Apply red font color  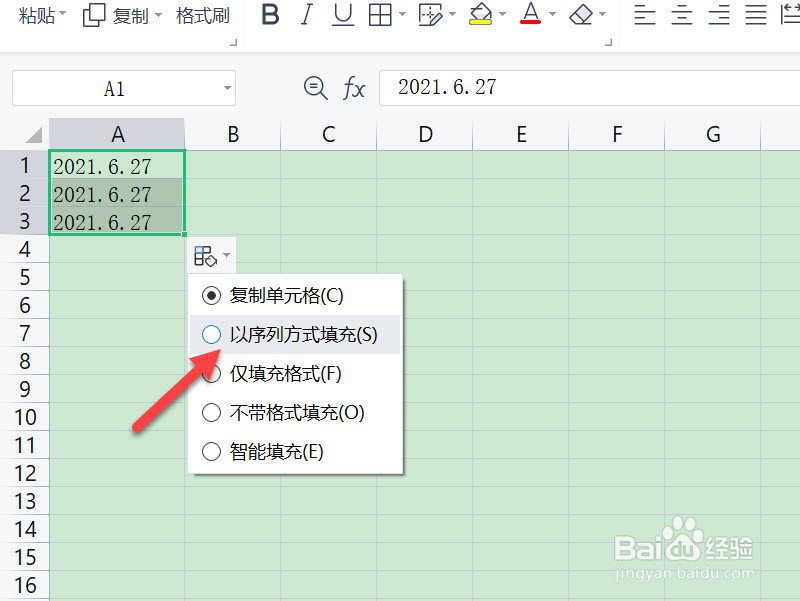coord(531,14)
